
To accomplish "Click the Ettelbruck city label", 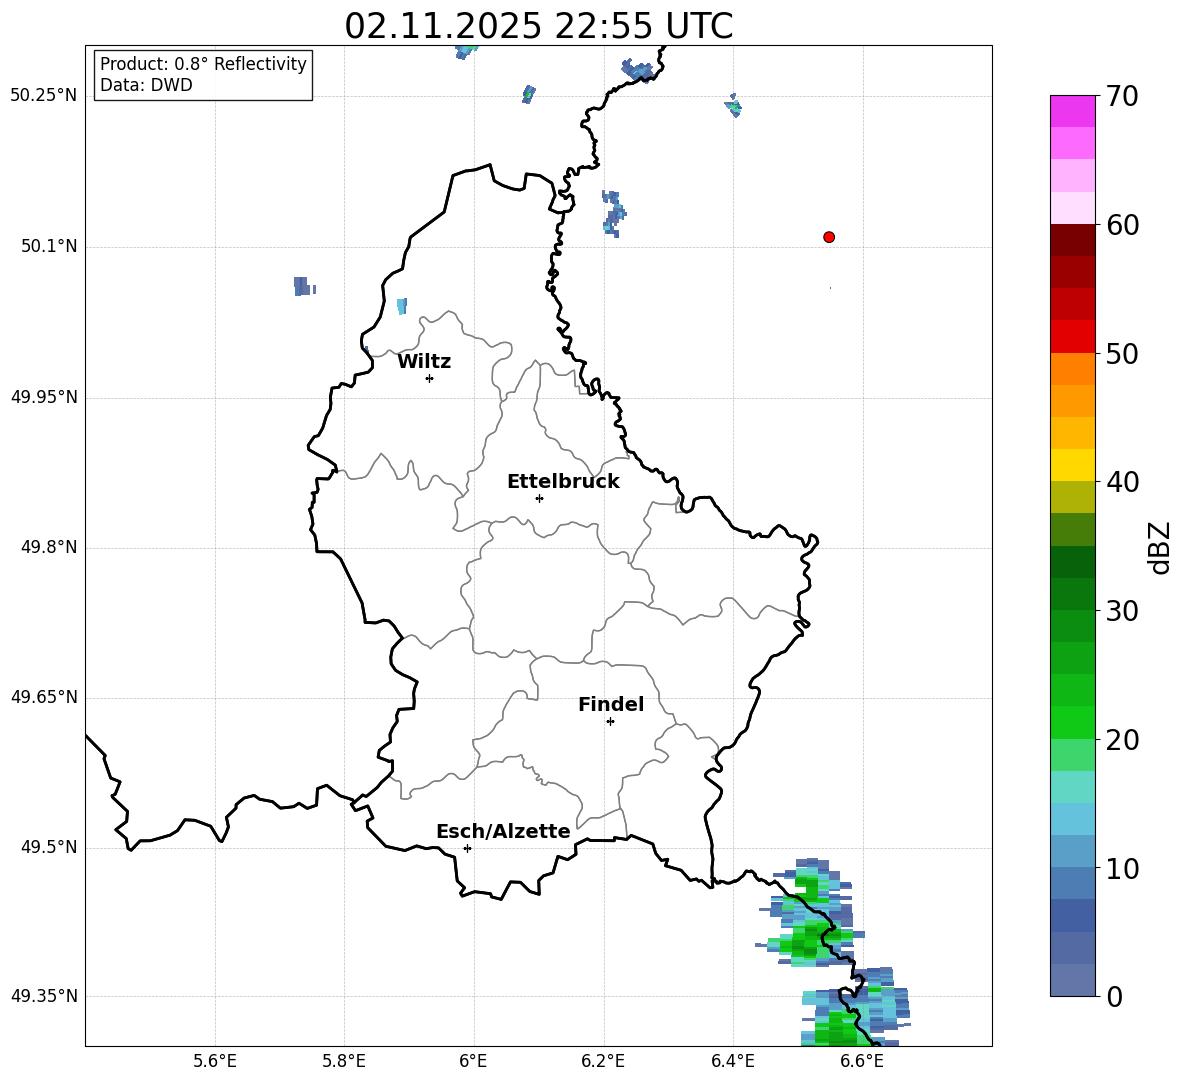I will coord(563,481).
